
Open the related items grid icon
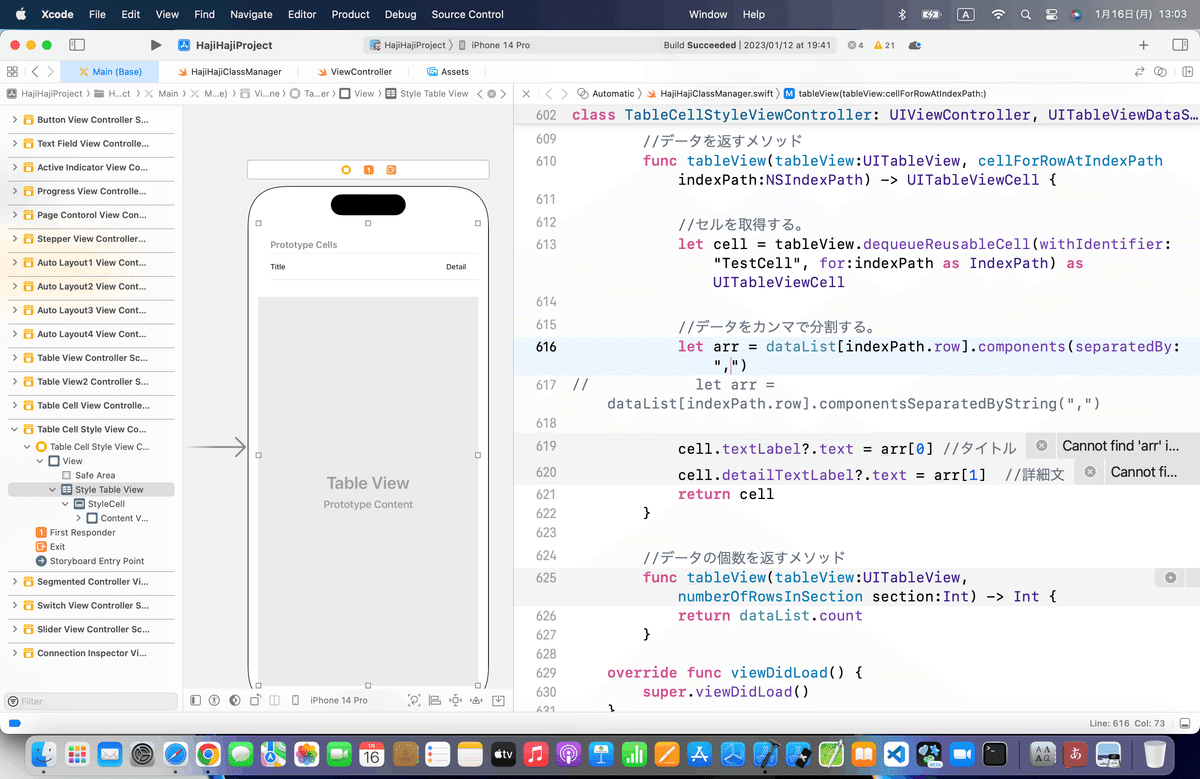click(x=12, y=72)
